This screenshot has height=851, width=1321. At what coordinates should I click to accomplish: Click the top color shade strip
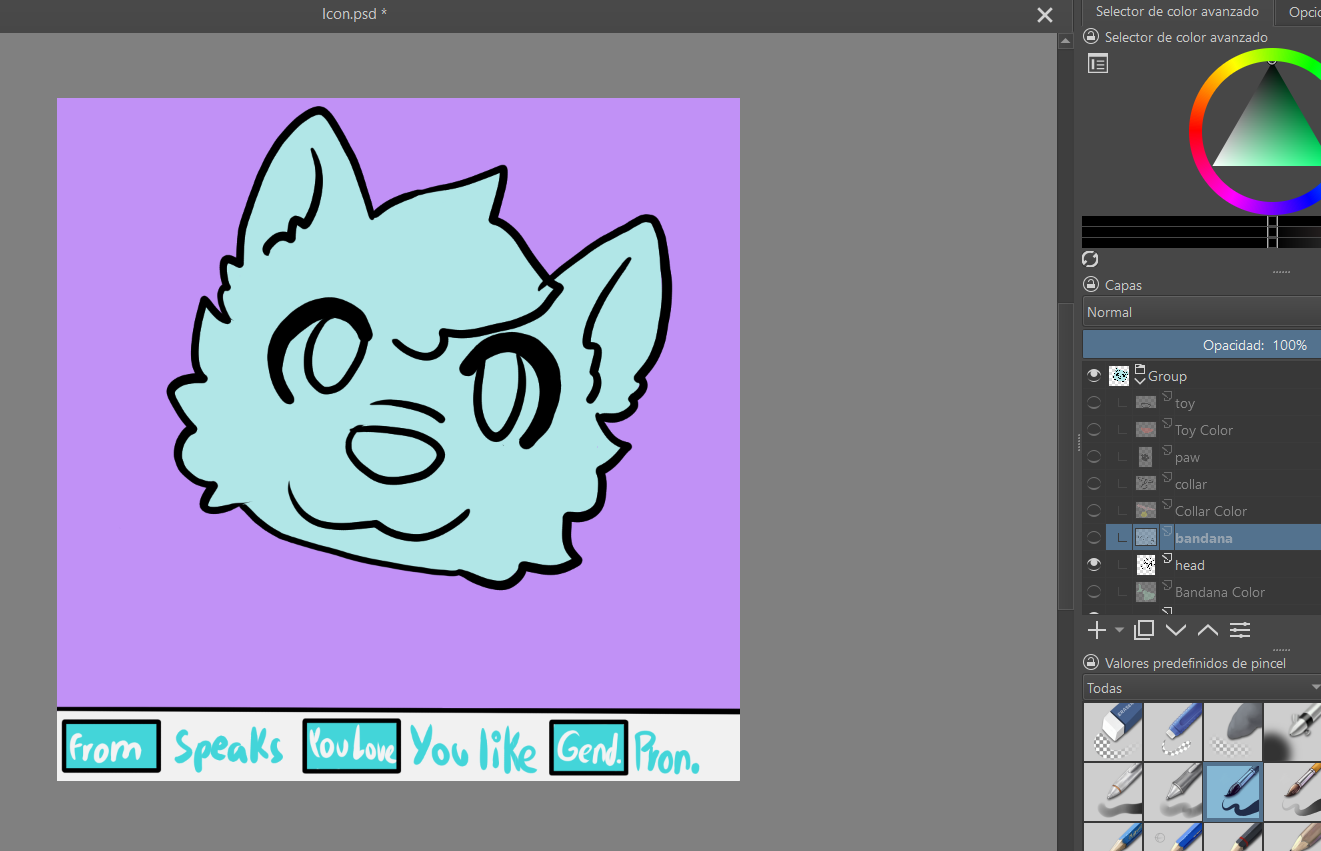1202,221
